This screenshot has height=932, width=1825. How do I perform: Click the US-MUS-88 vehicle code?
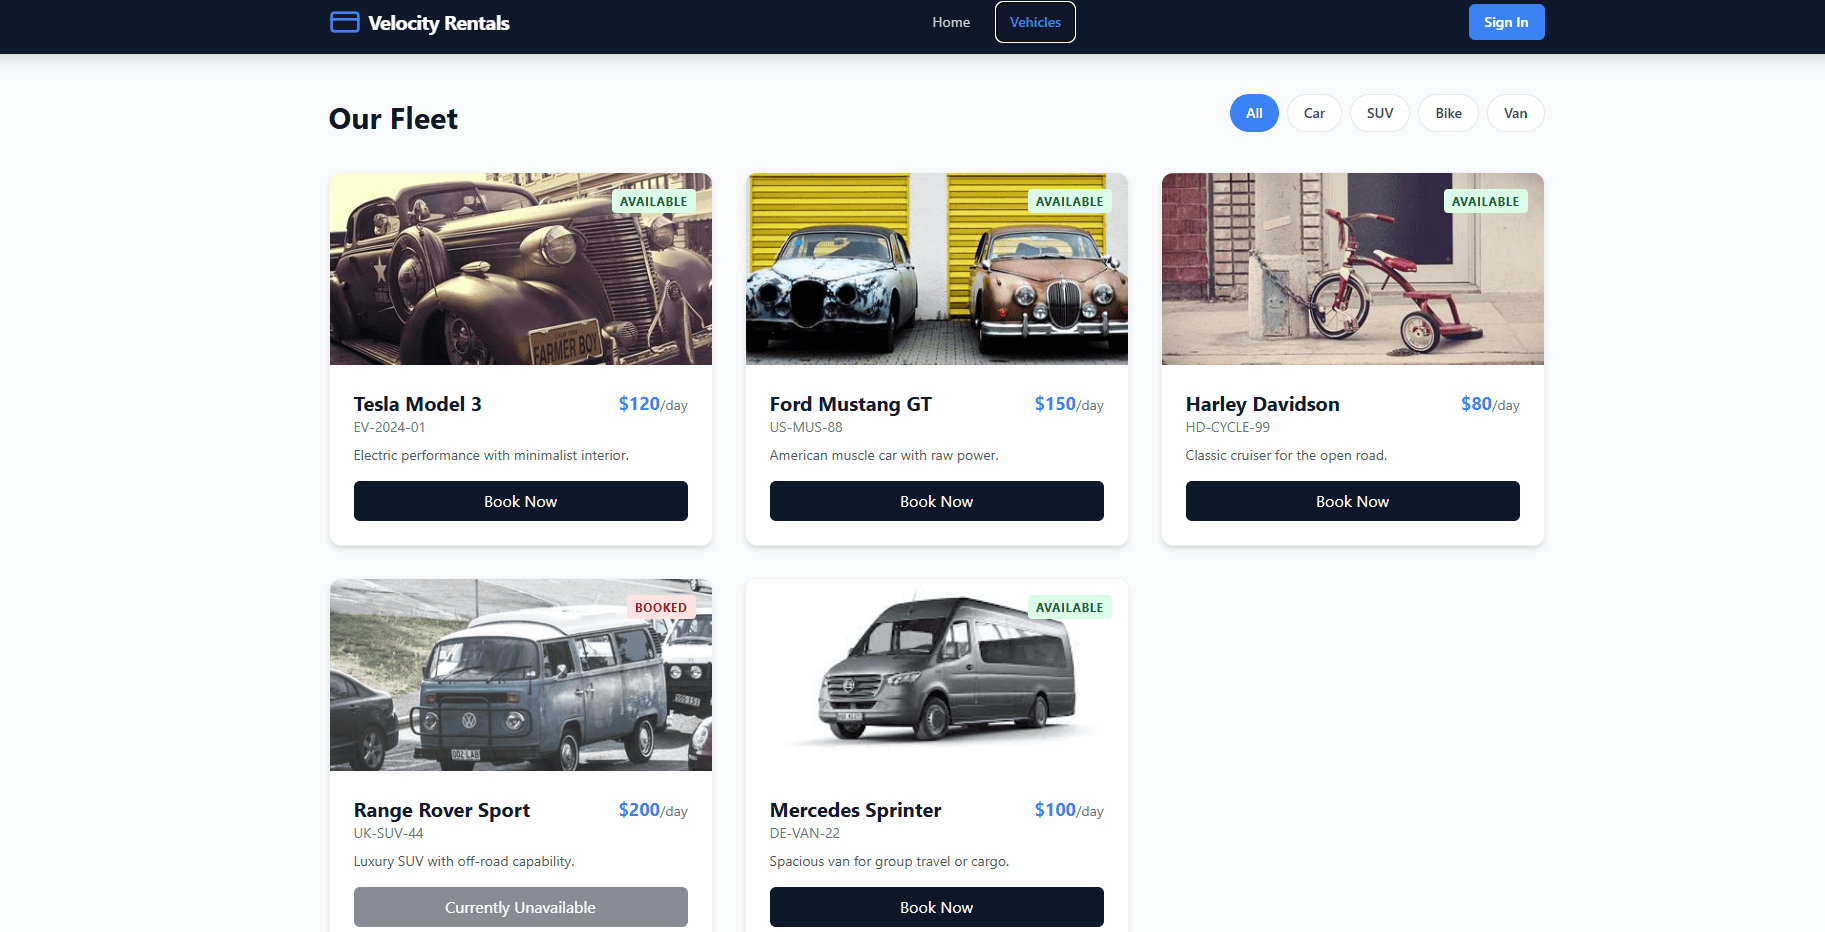click(x=806, y=427)
